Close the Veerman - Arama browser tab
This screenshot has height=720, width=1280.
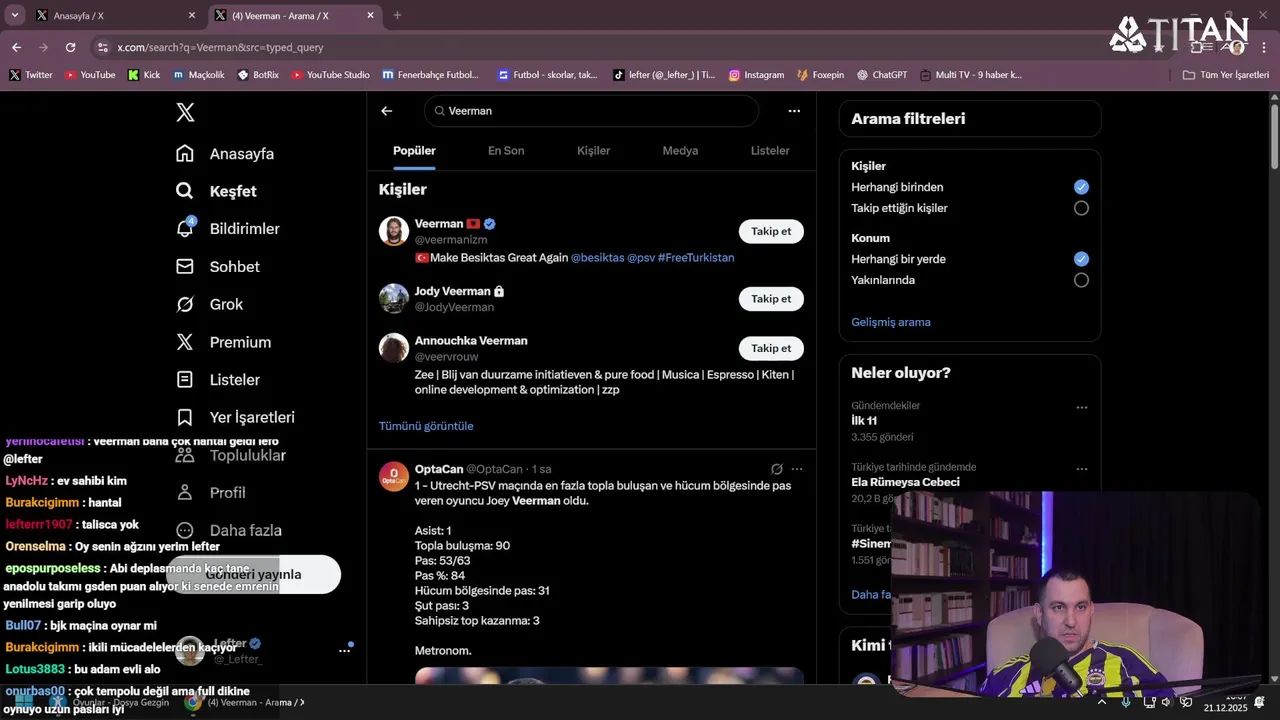[370, 15]
